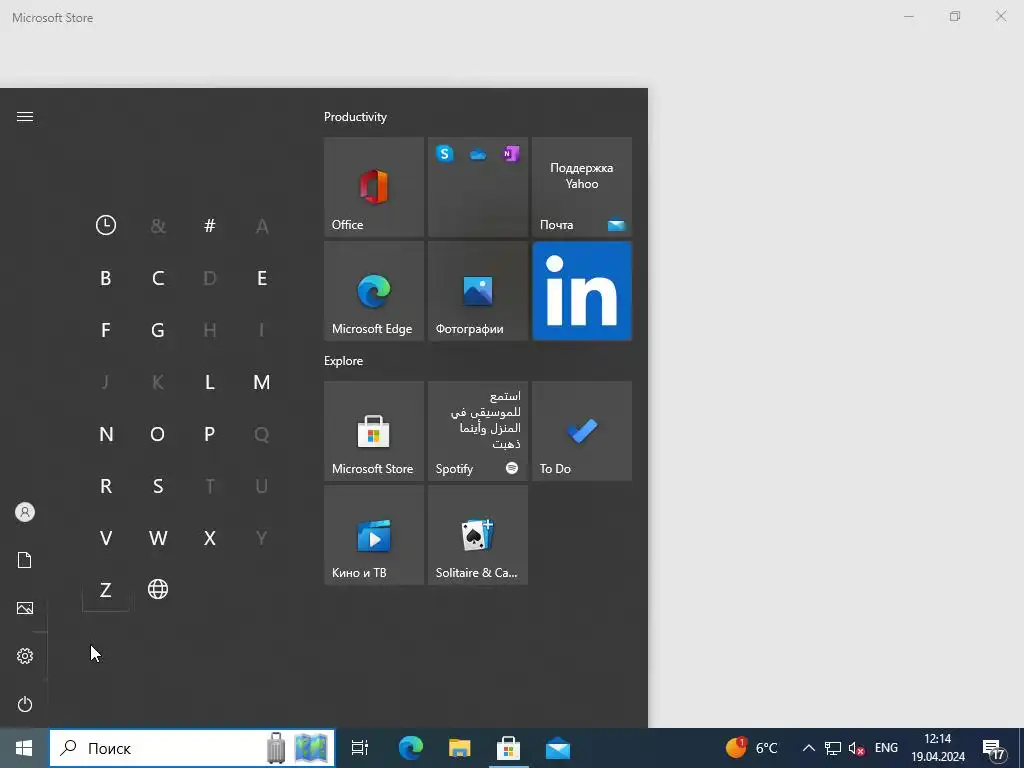
Task: Jump to recently added clock icon
Action: coord(106,225)
